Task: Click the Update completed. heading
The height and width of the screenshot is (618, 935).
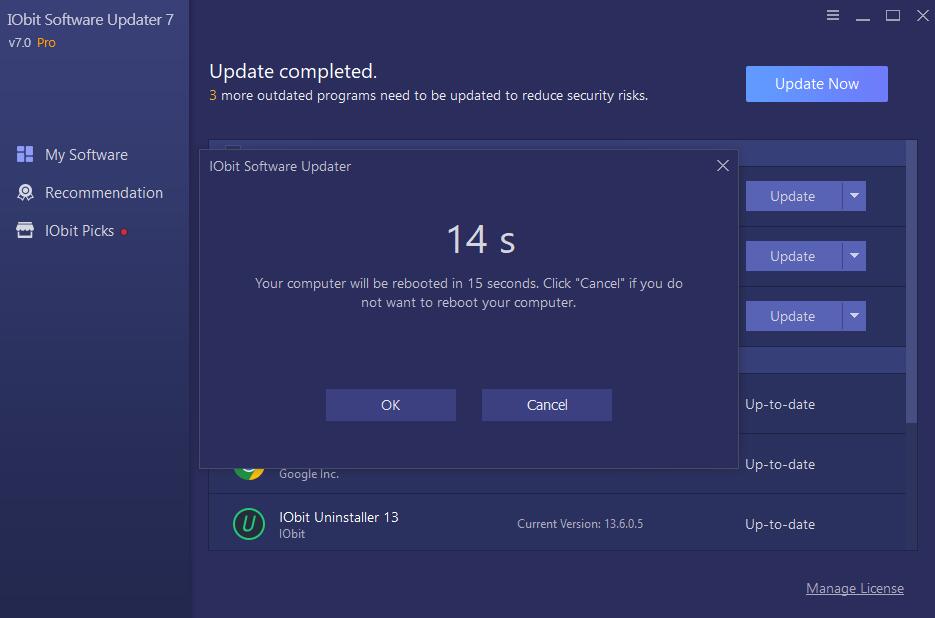Action: pos(293,72)
